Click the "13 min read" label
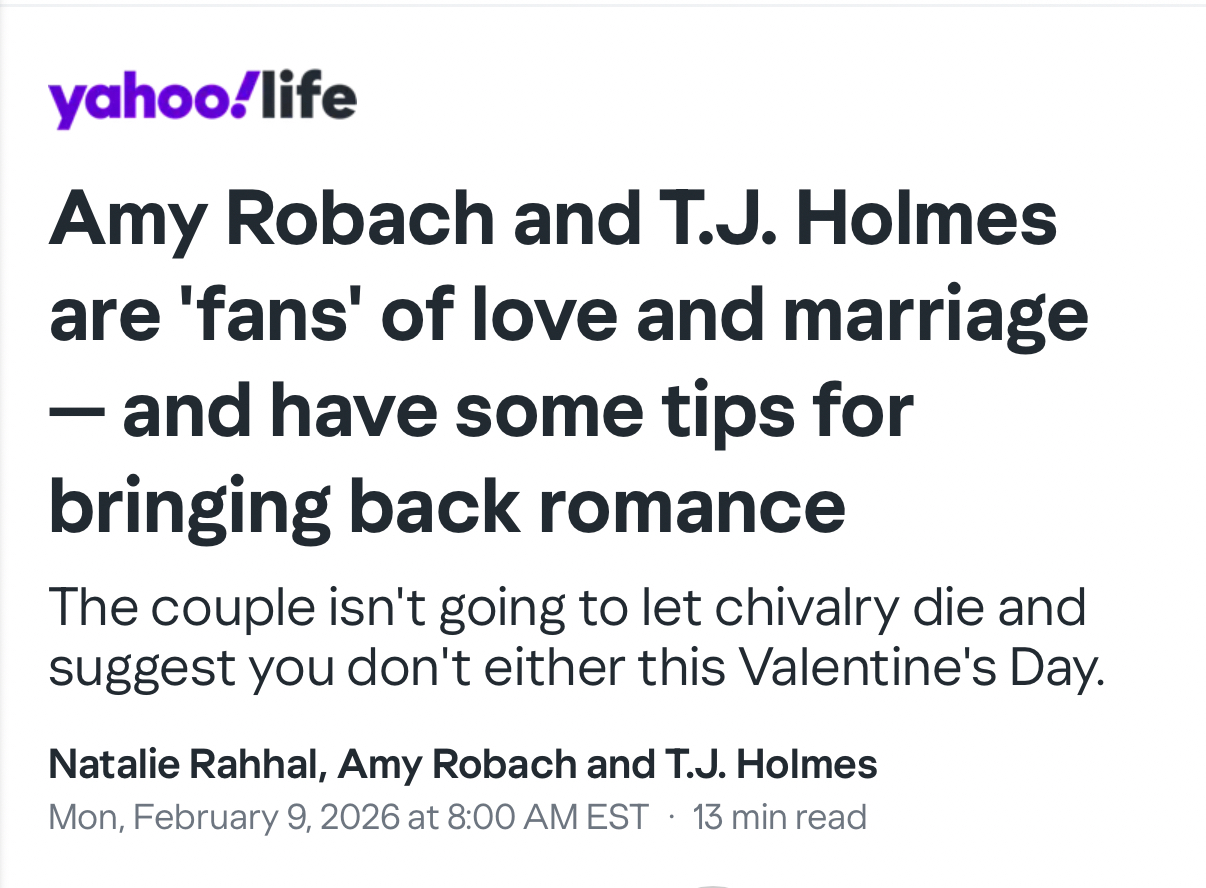This screenshot has width=1206, height=888. click(x=779, y=817)
